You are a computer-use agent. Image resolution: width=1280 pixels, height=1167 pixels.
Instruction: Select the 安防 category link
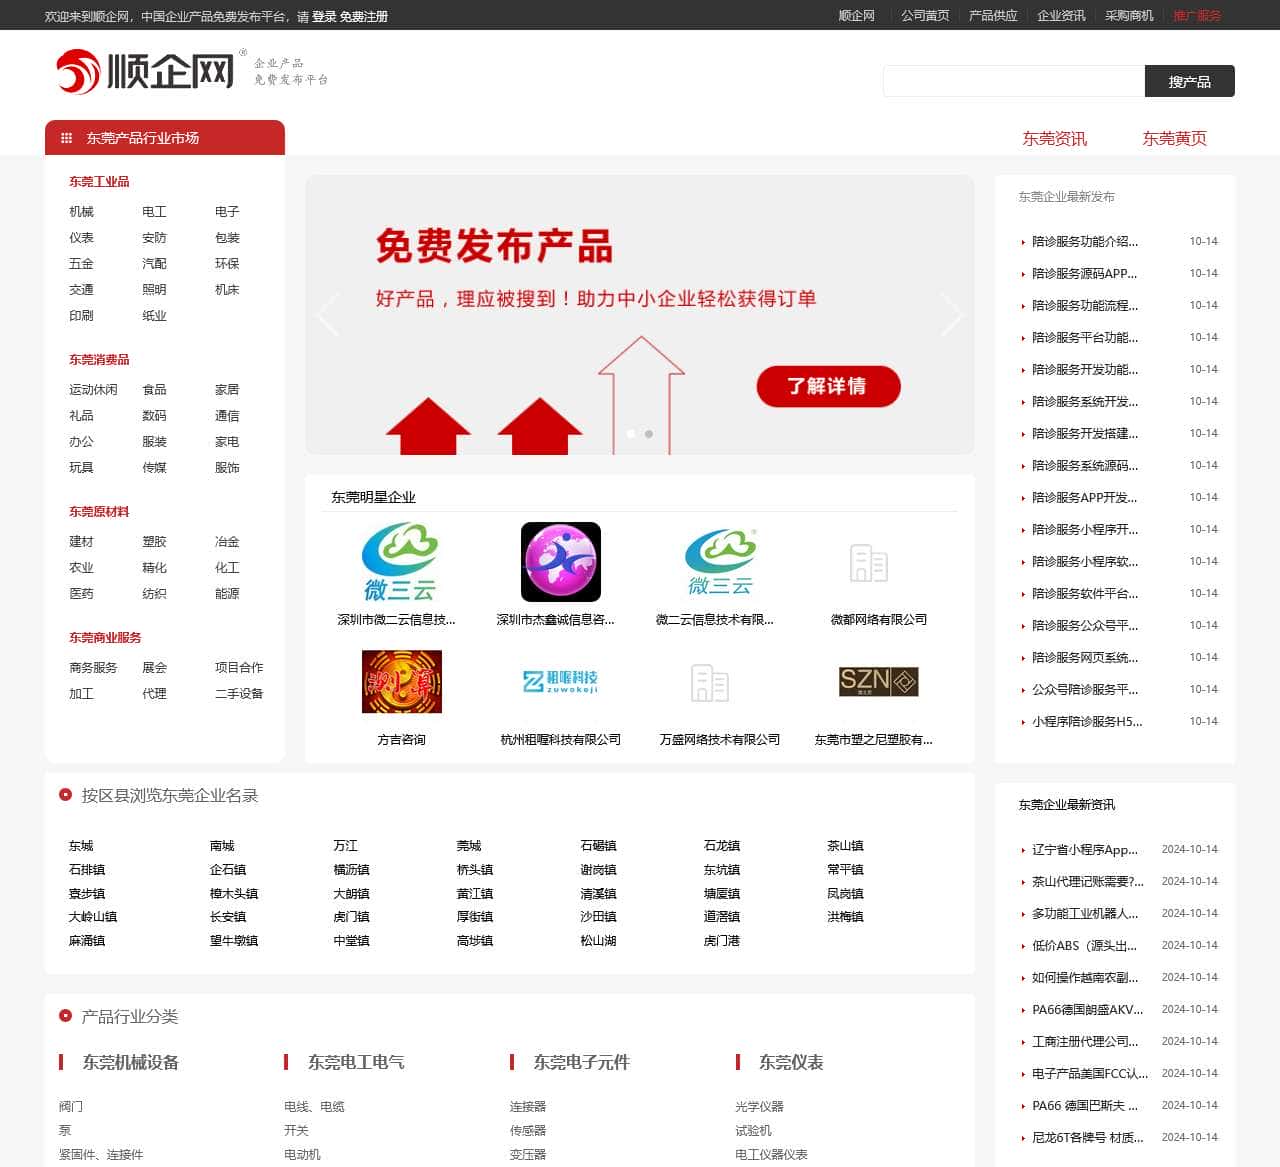point(154,238)
